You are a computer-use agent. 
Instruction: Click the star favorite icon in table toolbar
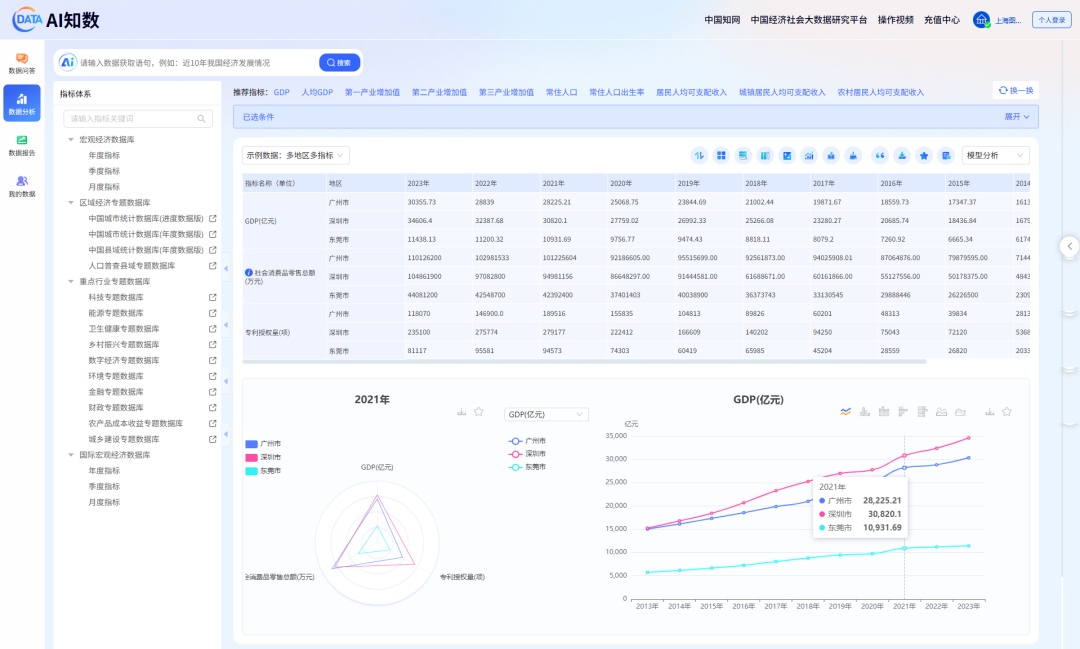coord(924,155)
